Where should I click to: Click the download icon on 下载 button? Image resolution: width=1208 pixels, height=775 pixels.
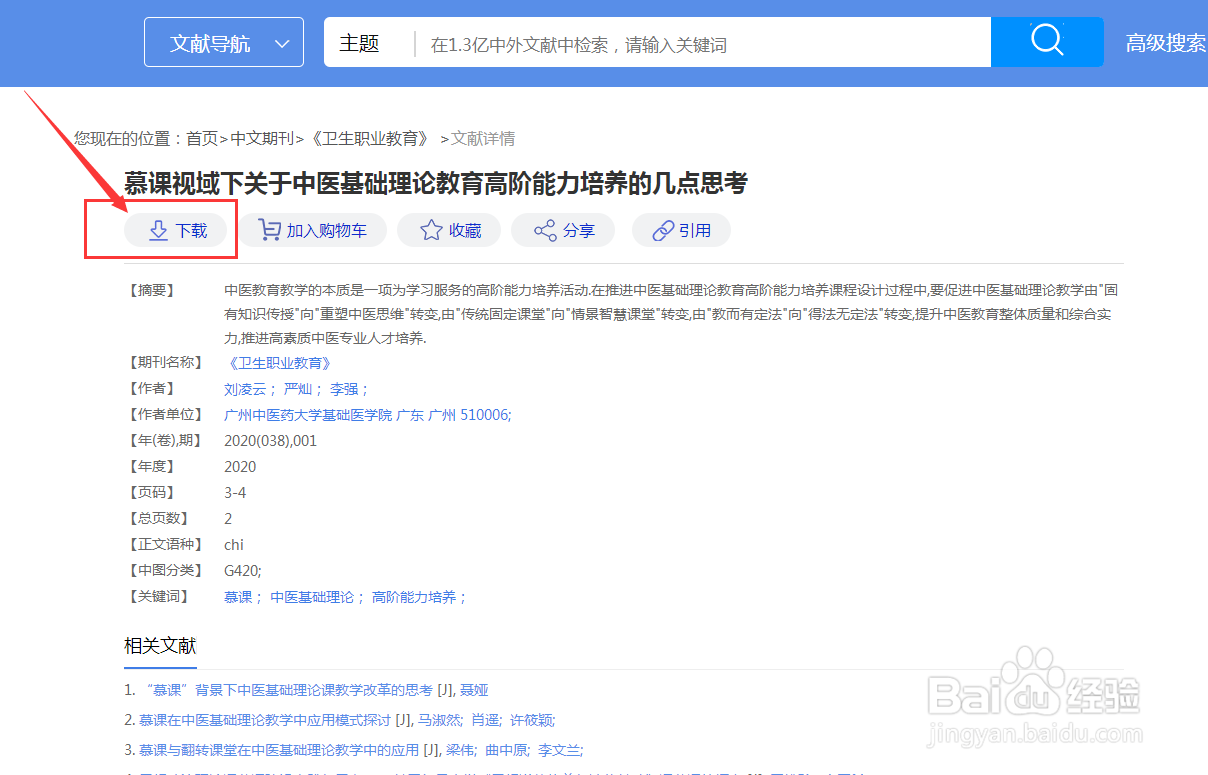click(157, 229)
